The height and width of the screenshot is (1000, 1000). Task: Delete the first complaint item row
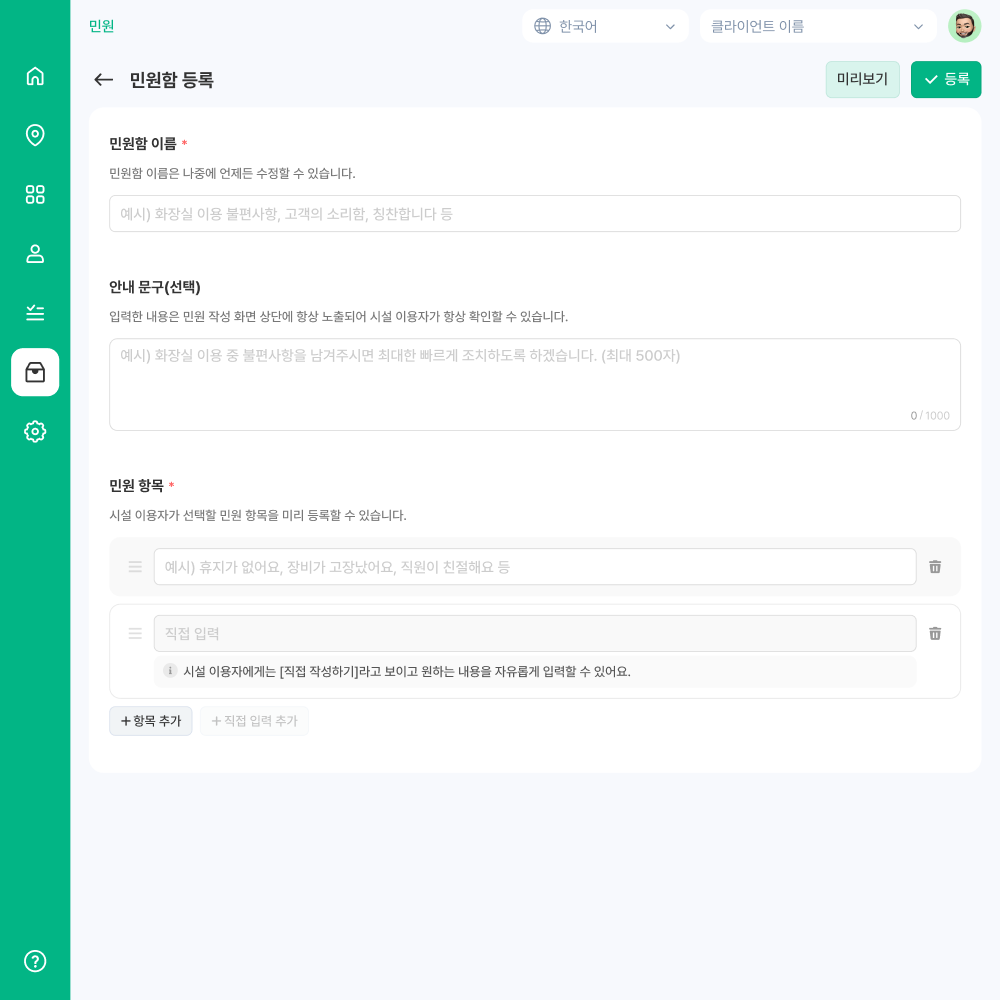[935, 566]
